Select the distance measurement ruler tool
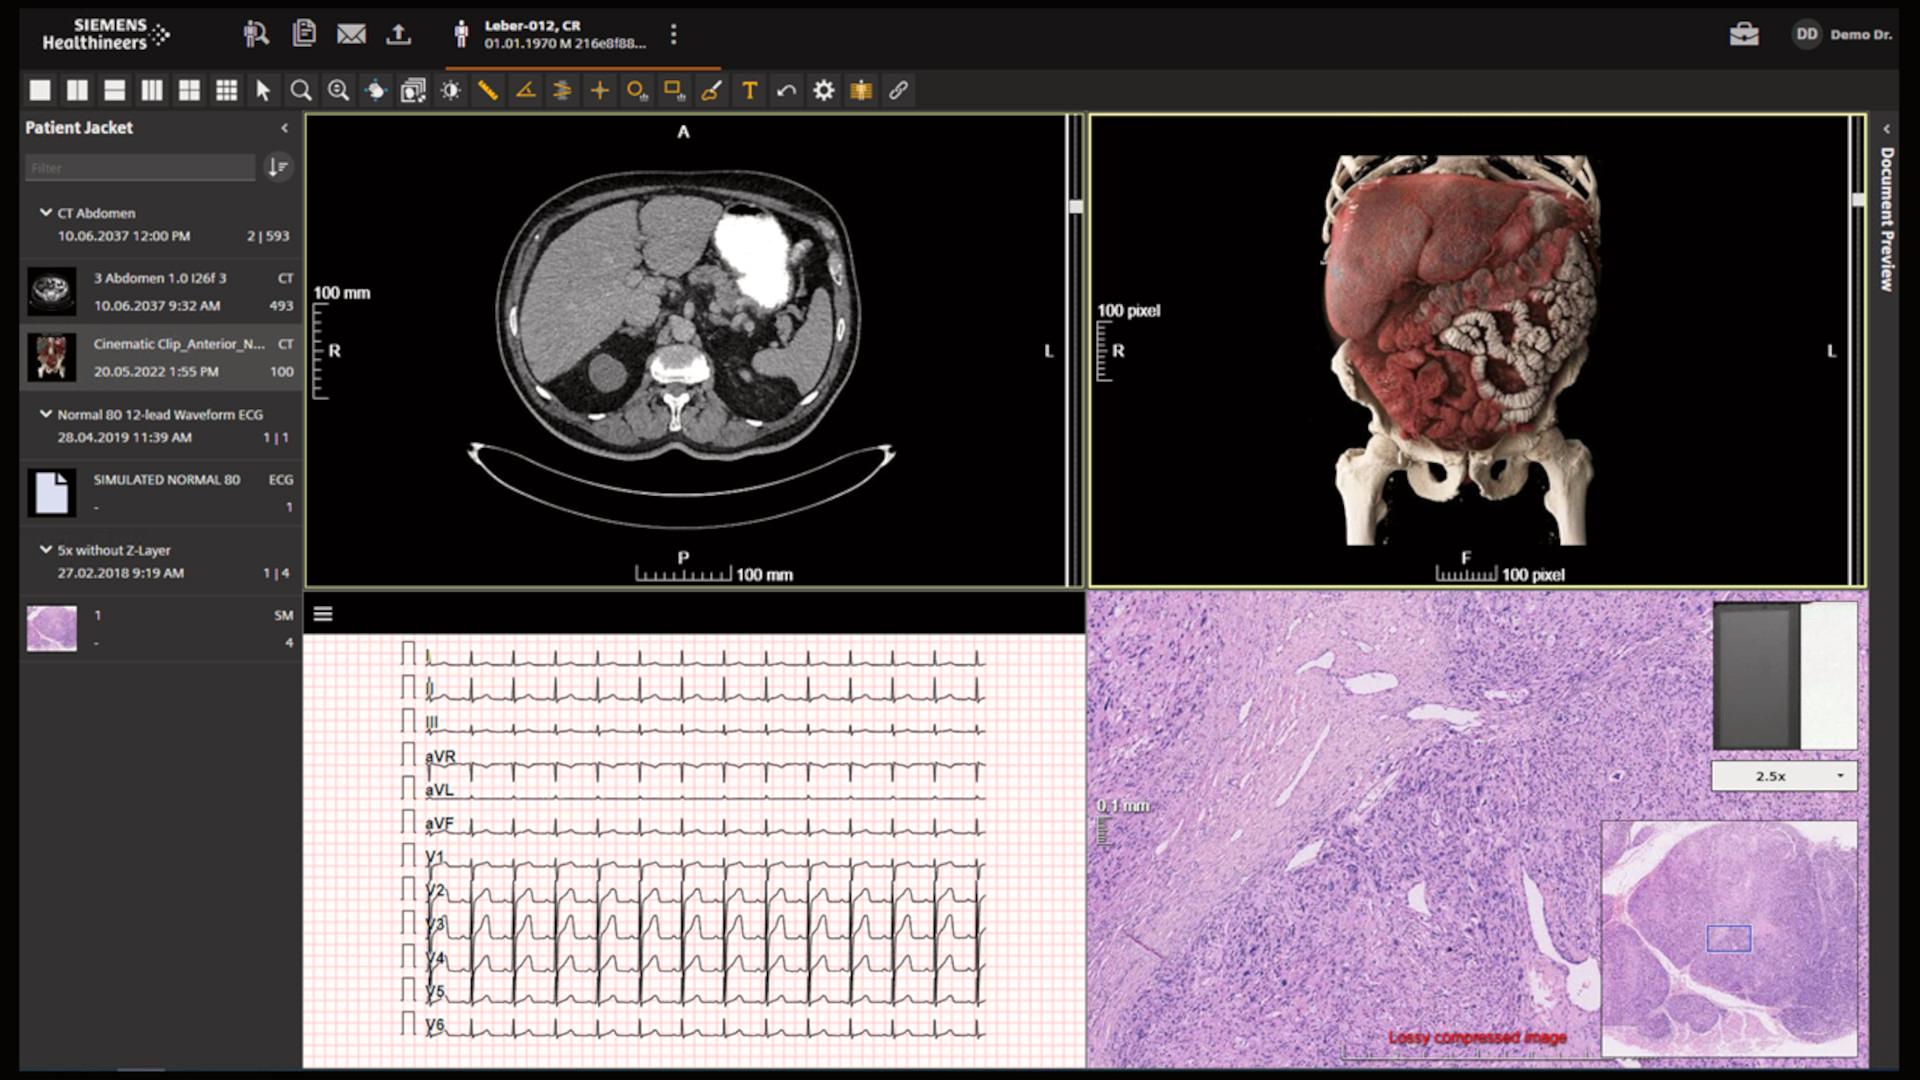1920x1080 pixels. pos(488,90)
